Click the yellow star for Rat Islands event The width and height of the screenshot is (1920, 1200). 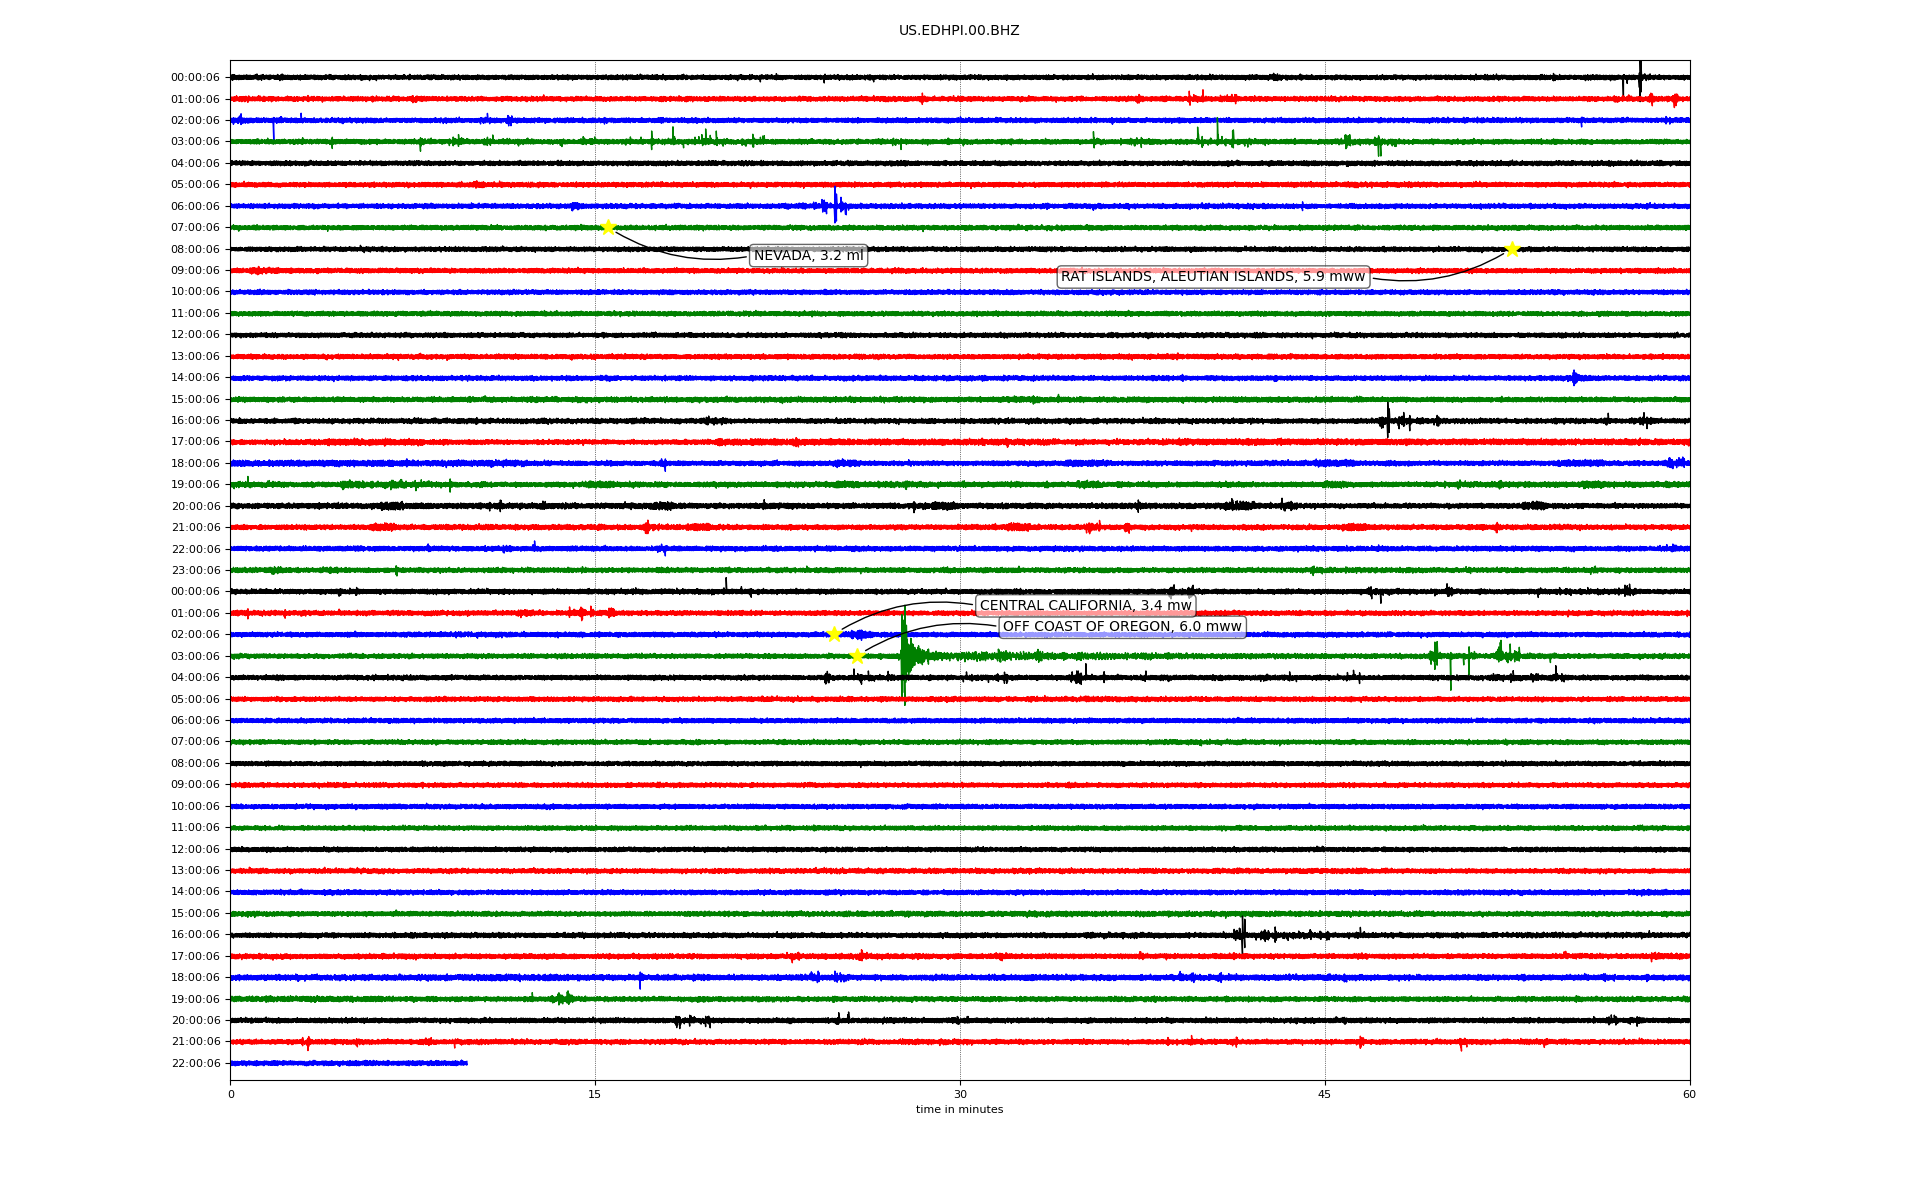click(x=1512, y=249)
